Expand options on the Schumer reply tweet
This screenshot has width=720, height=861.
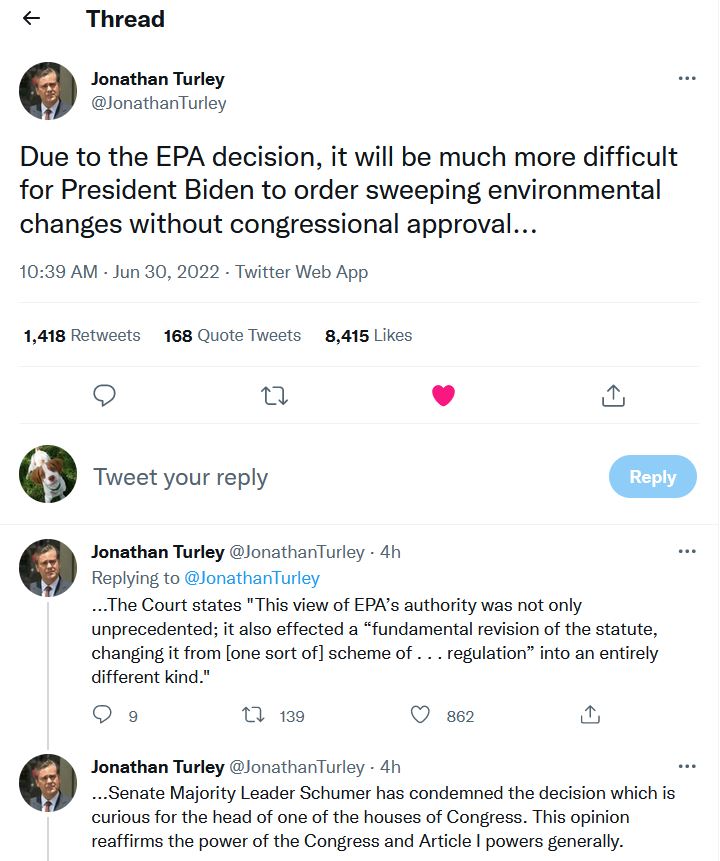pos(687,767)
